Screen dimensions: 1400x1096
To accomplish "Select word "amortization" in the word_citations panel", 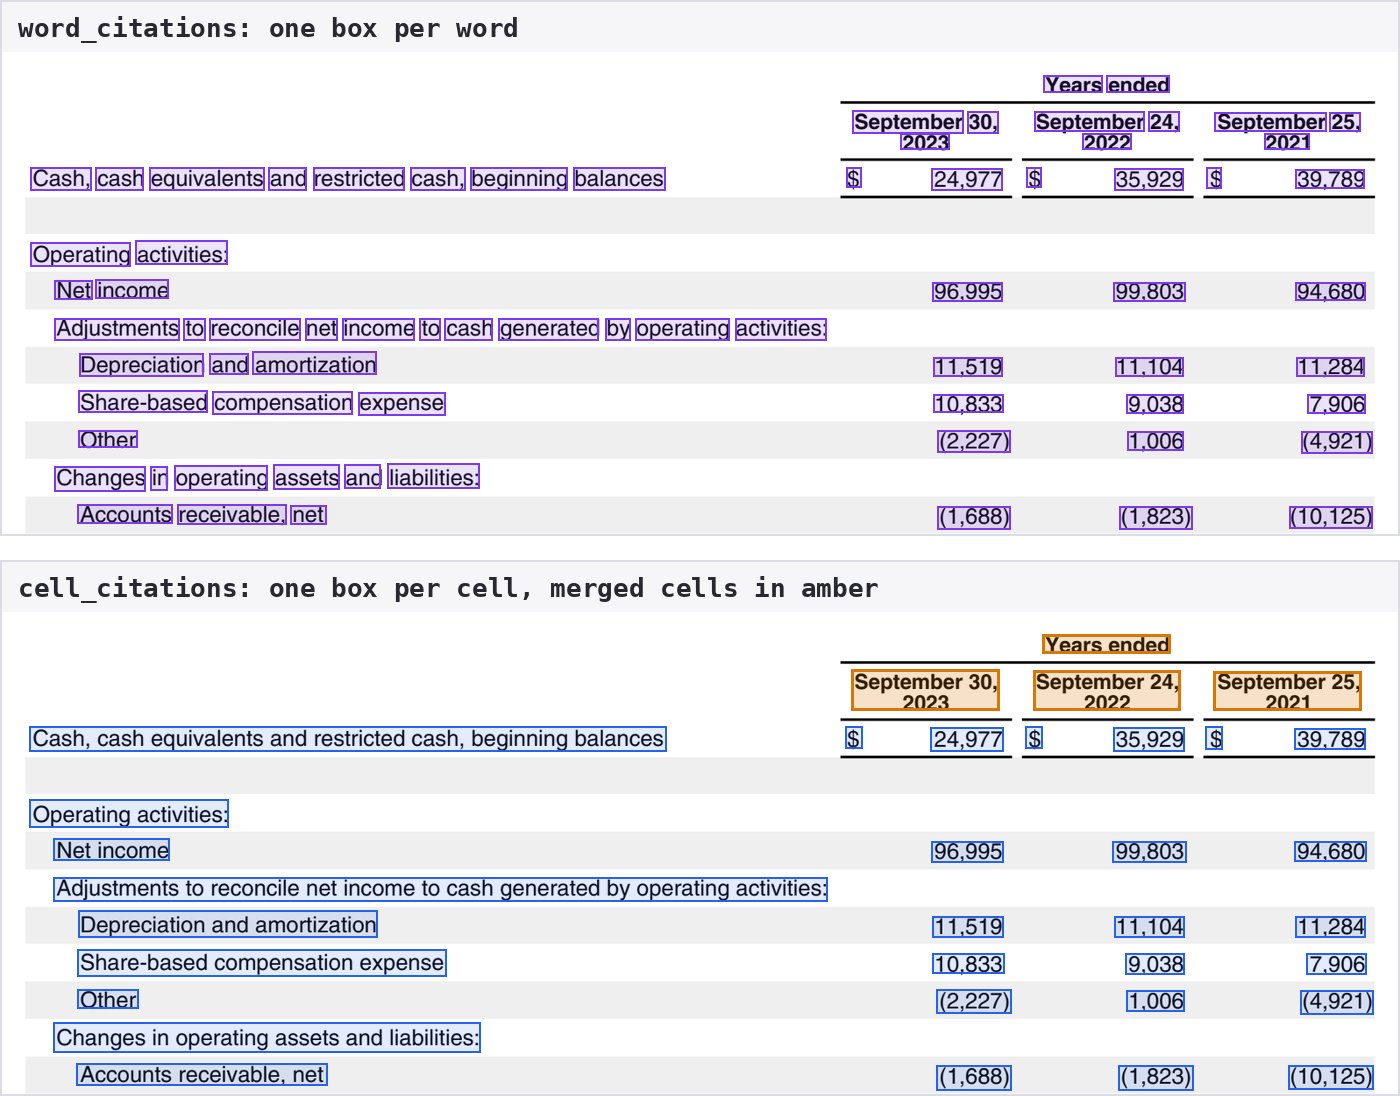I will click(315, 365).
